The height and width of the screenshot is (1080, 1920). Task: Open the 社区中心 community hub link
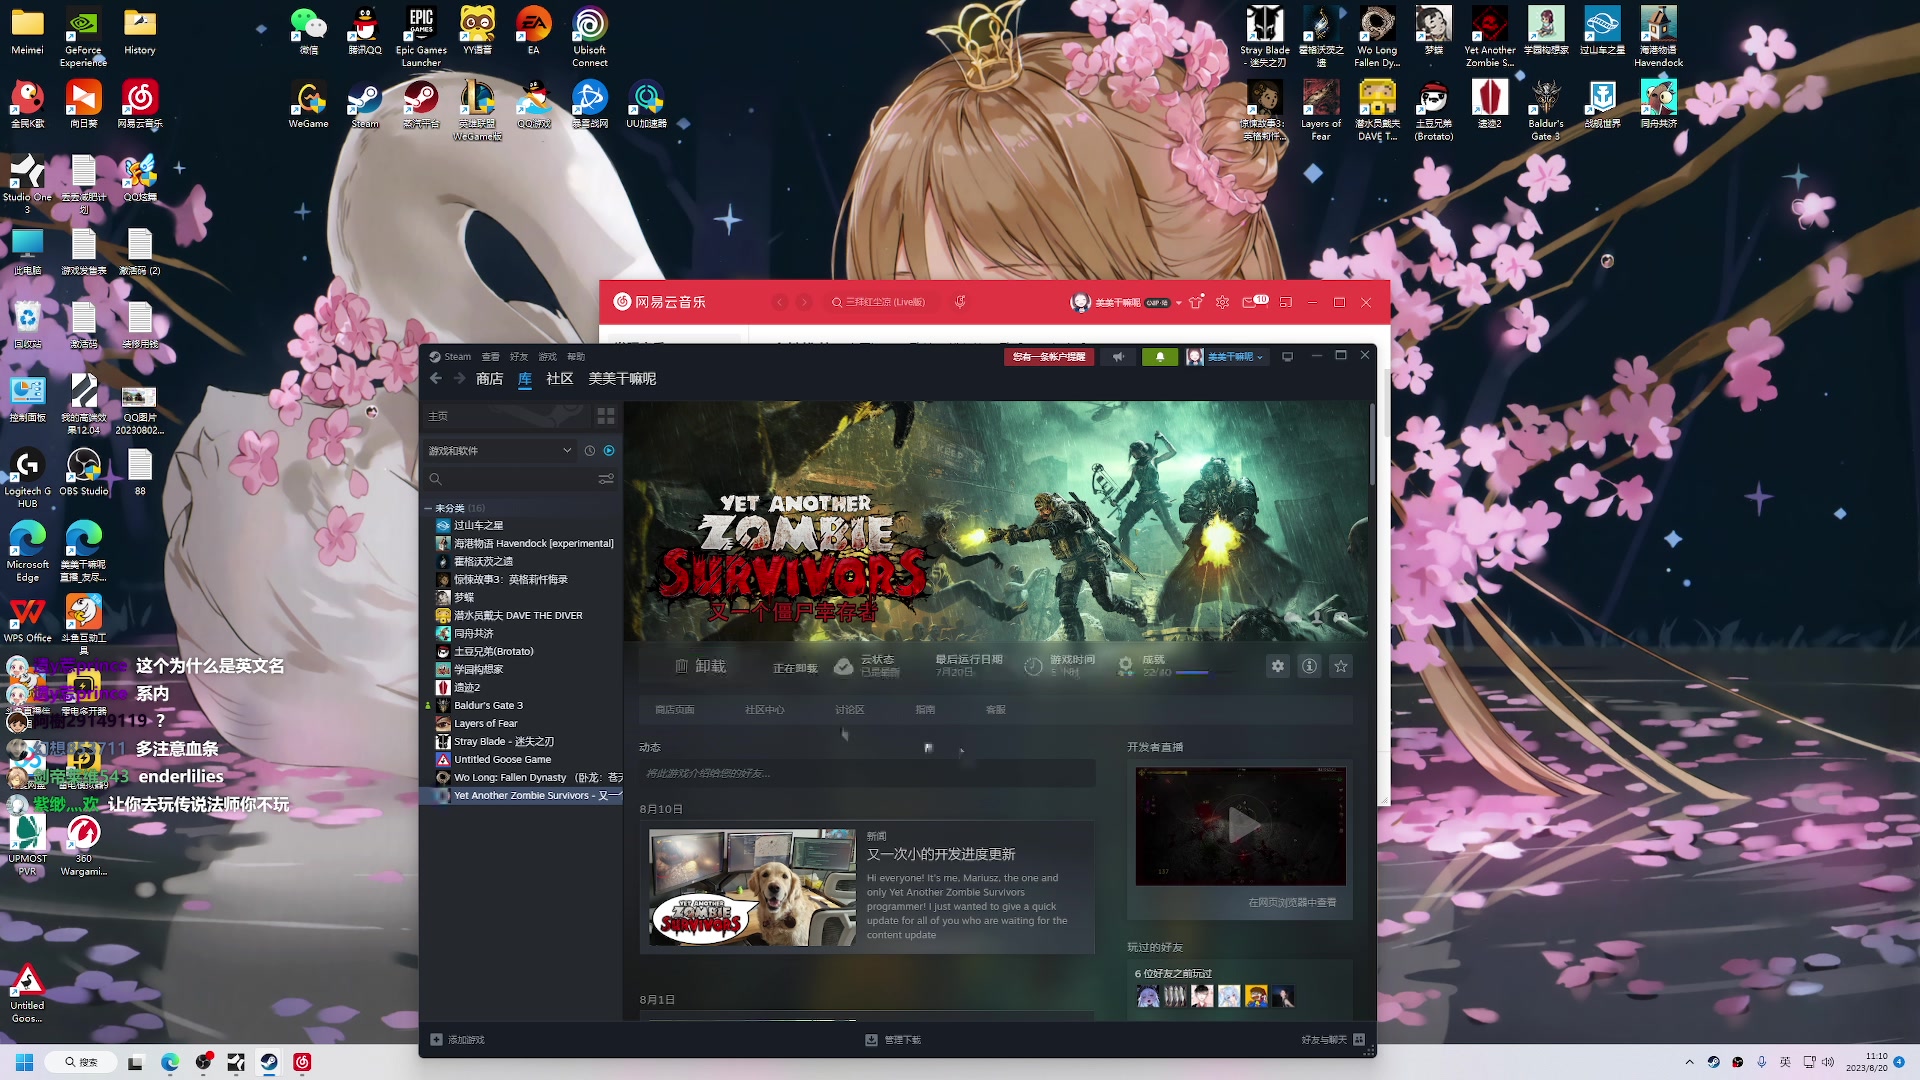765,710
